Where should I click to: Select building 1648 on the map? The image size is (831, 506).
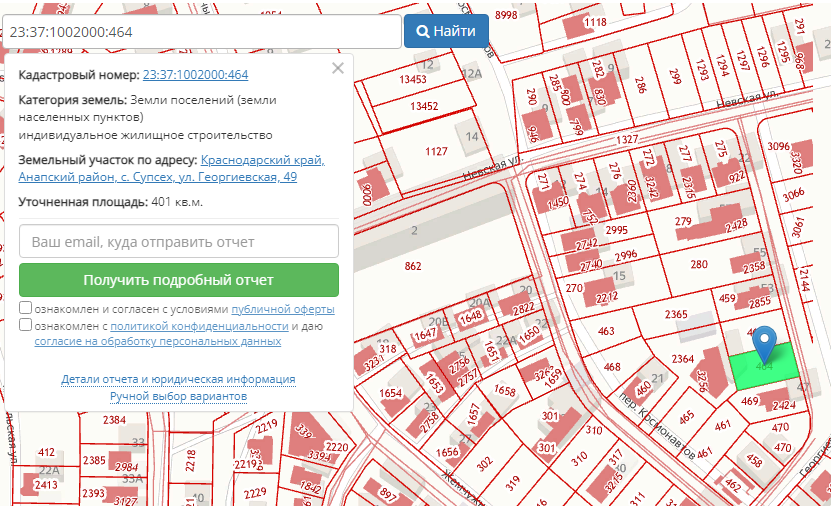[x=471, y=317]
